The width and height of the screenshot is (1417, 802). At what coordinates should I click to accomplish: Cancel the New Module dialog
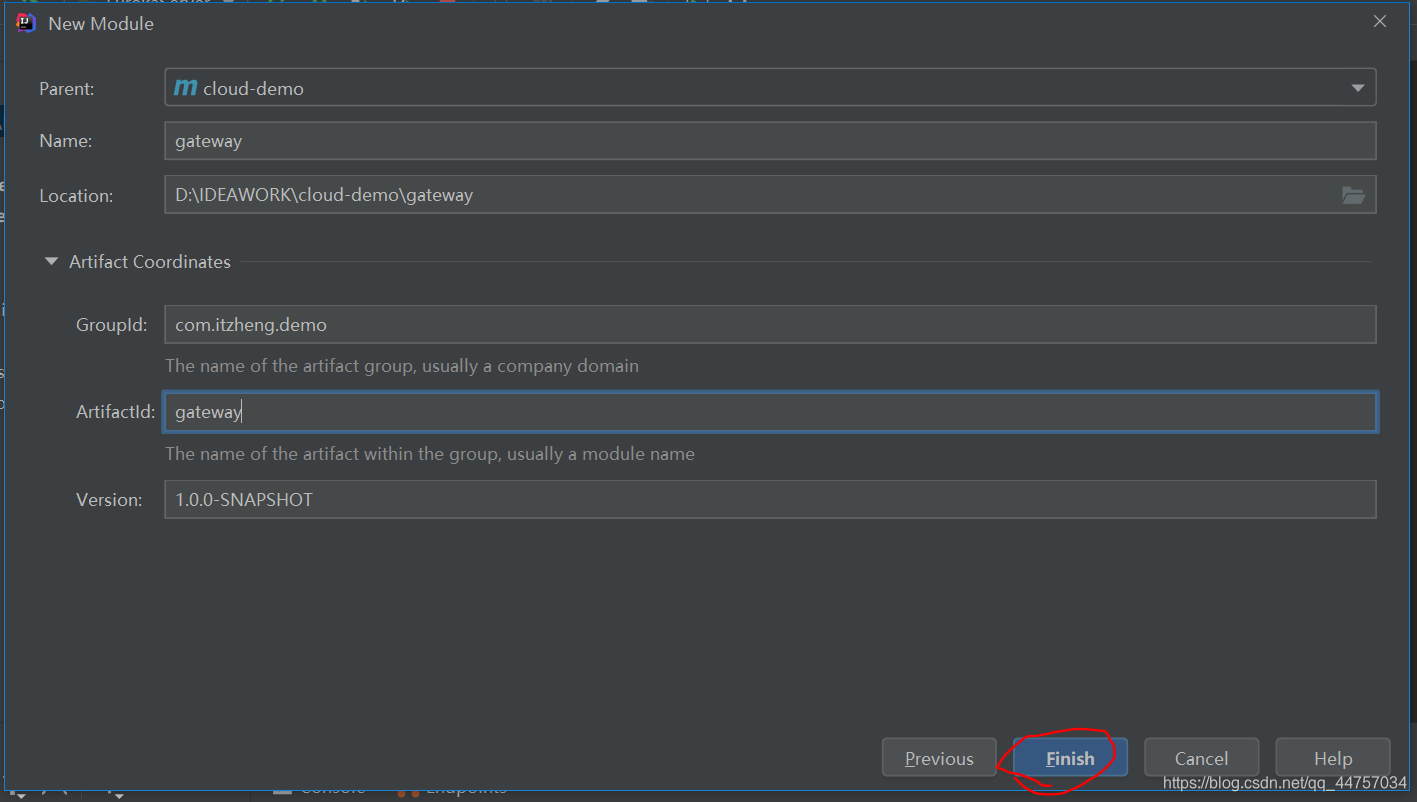[x=1201, y=758]
